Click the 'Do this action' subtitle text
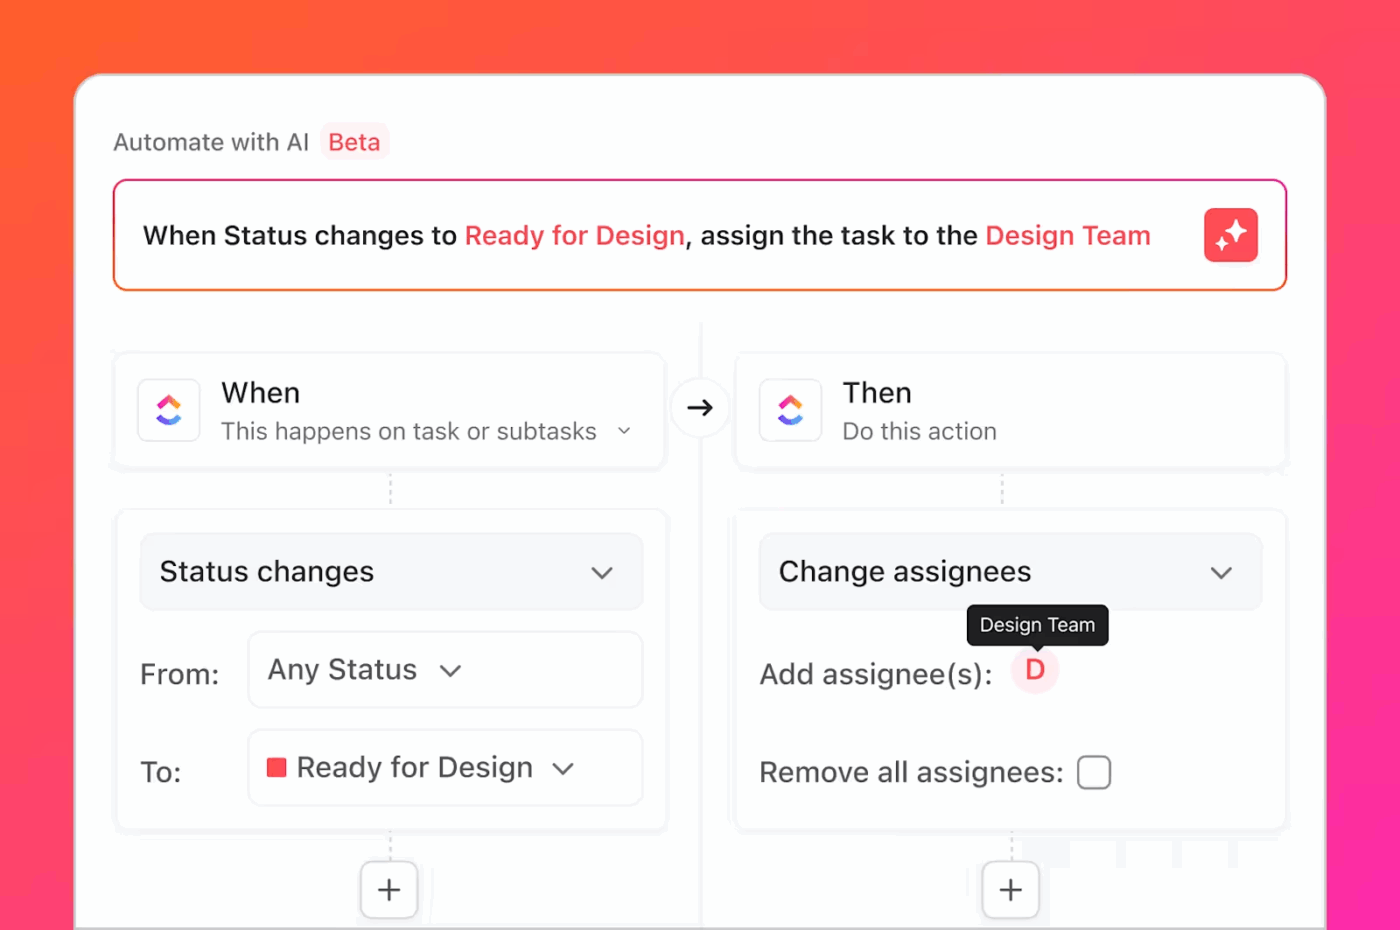The width and height of the screenshot is (1400, 930). (918, 431)
